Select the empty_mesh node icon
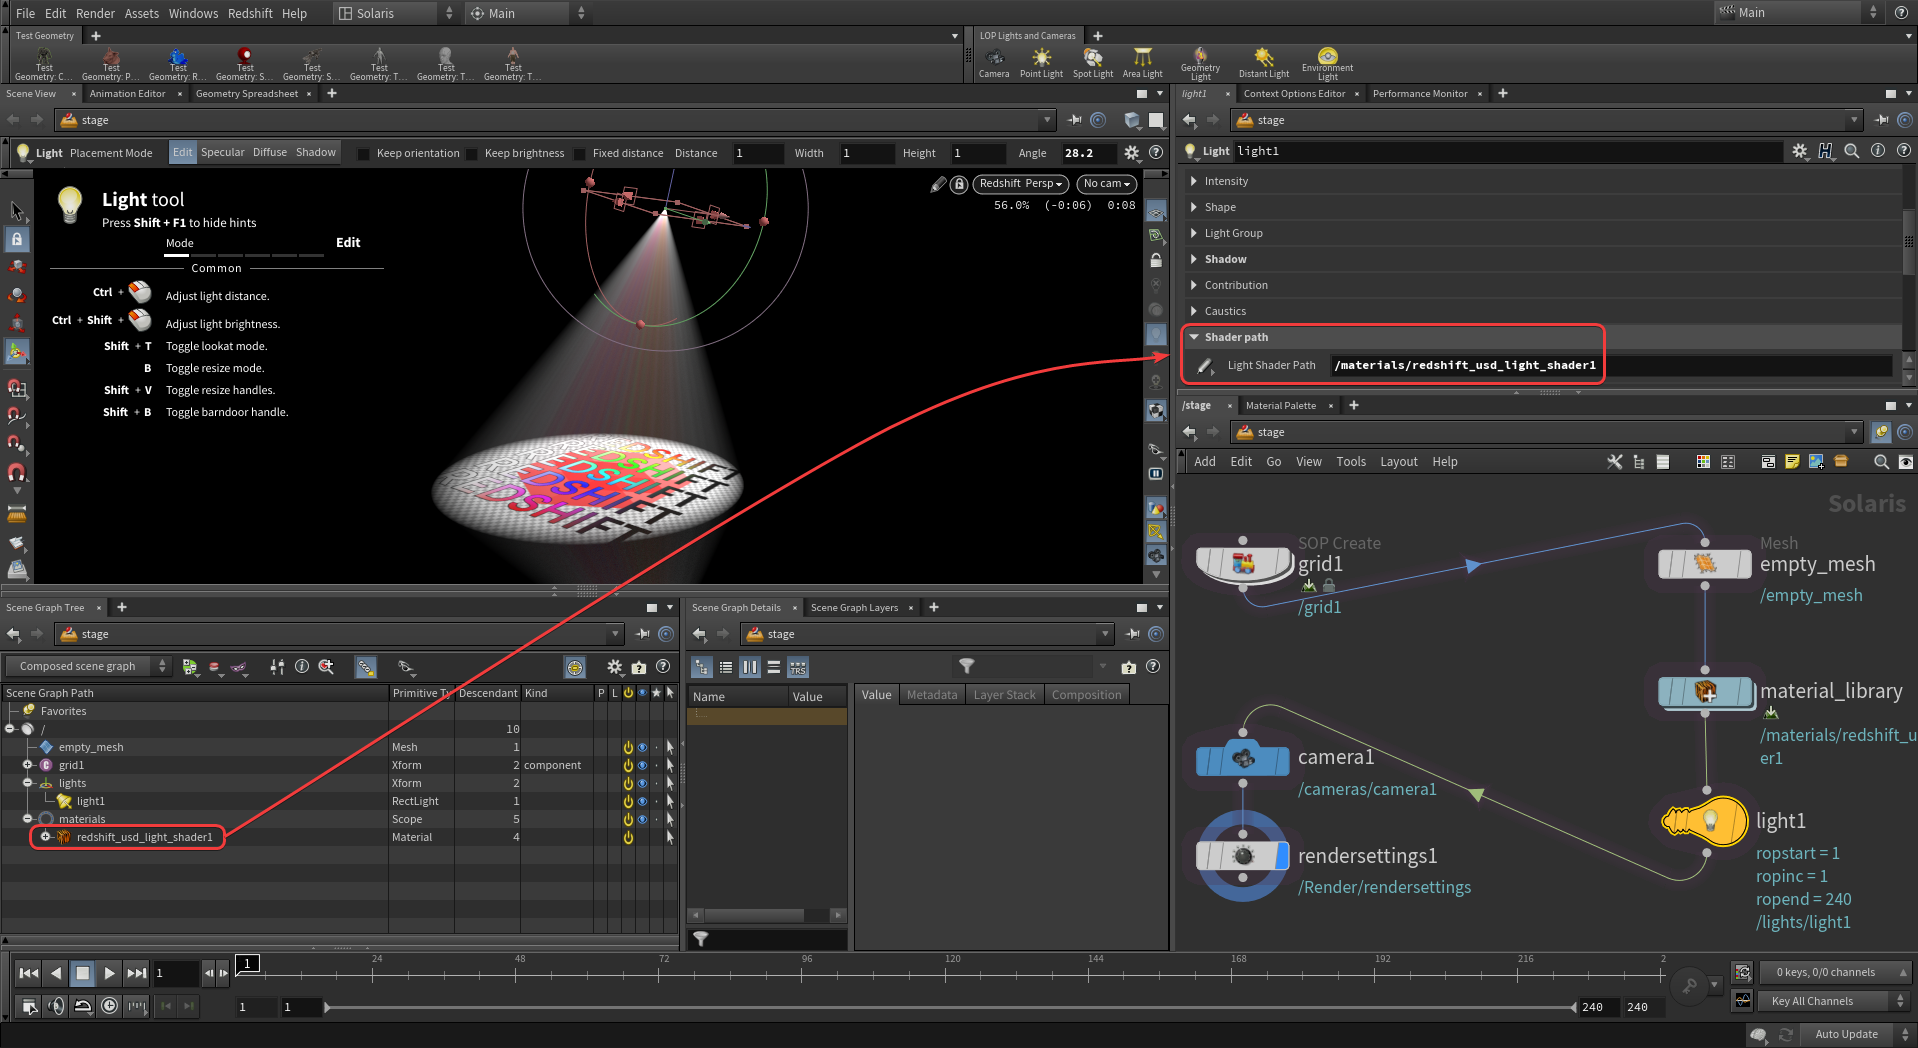 click(1705, 564)
